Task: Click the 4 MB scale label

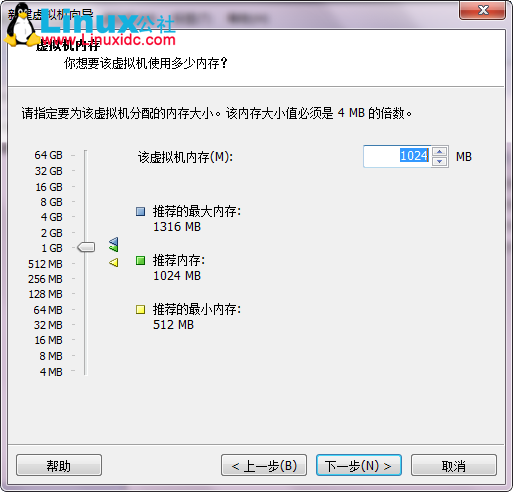Action: pos(51,372)
